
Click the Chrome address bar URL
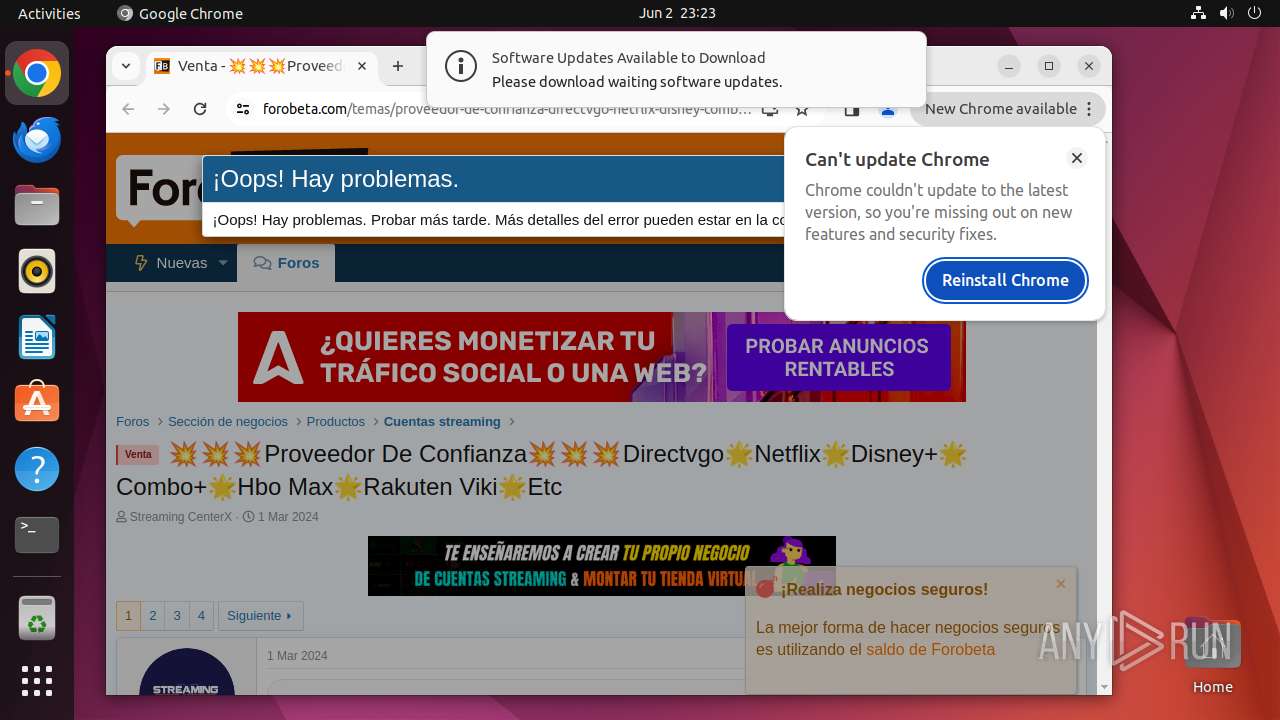(507, 109)
